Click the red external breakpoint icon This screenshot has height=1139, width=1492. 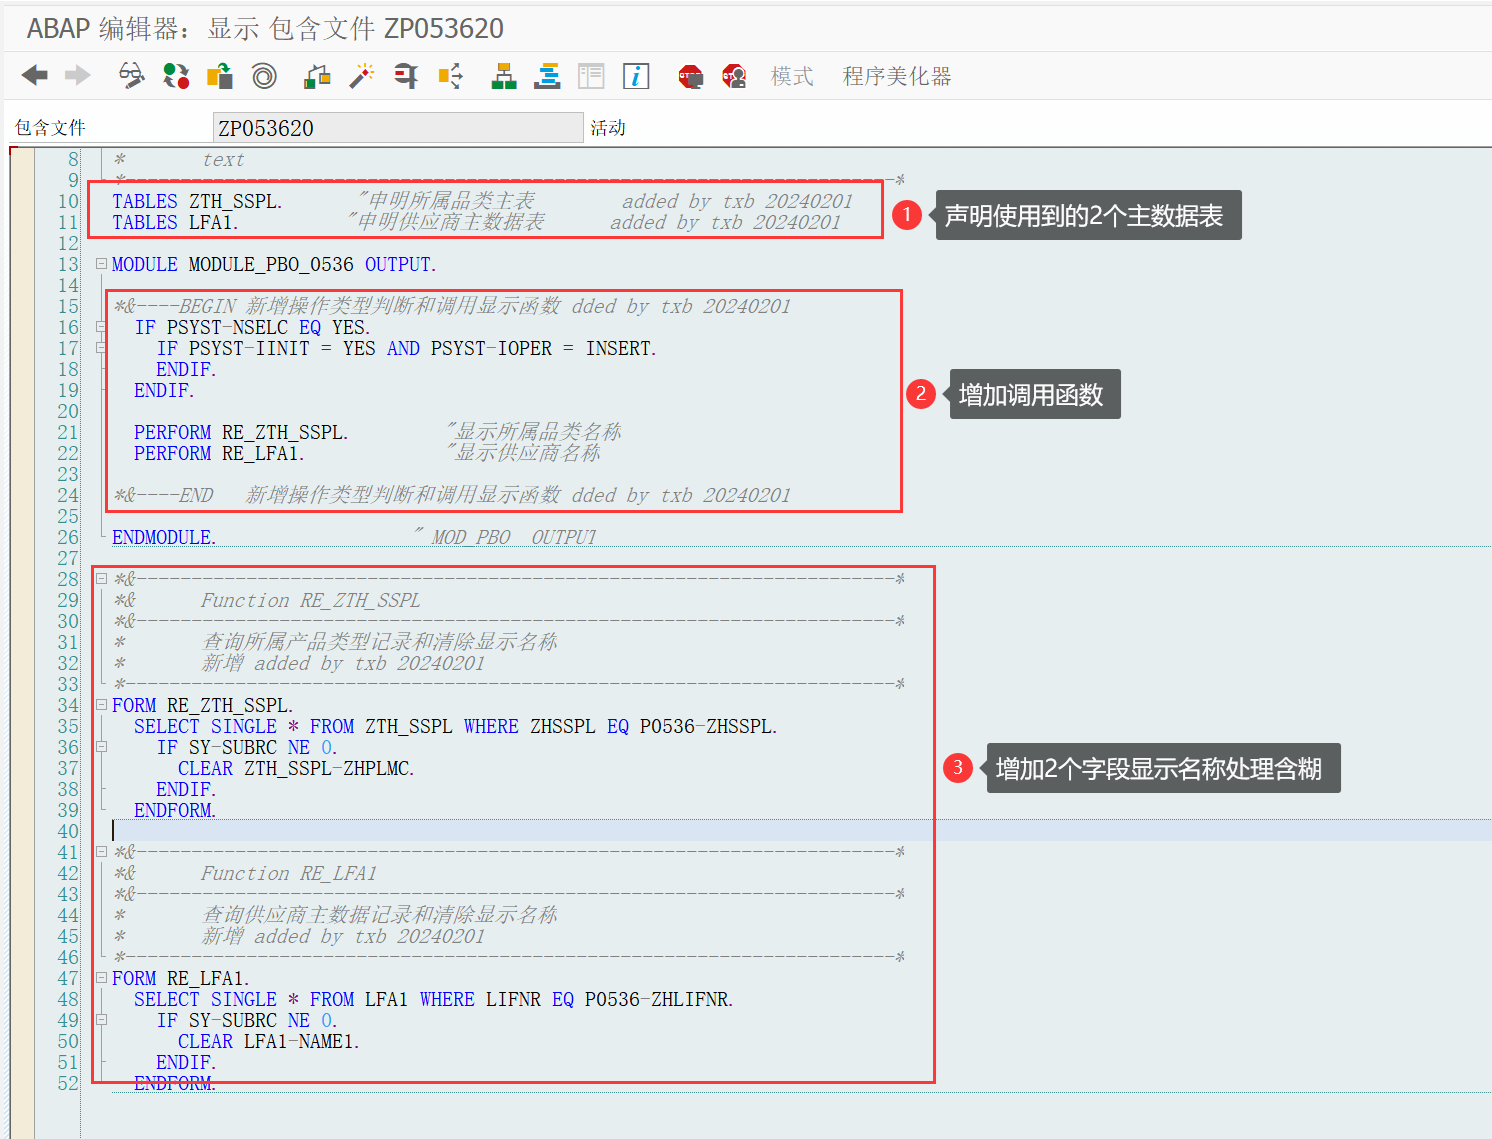[x=690, y=75]
